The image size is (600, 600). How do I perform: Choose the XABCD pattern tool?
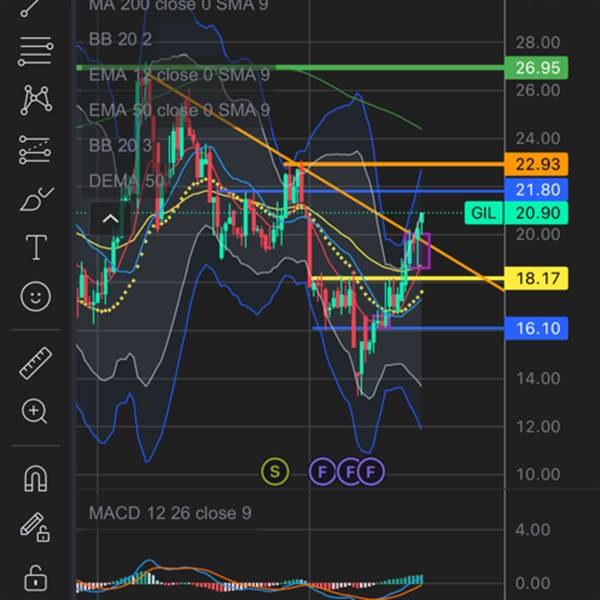[x=36, y=100]
